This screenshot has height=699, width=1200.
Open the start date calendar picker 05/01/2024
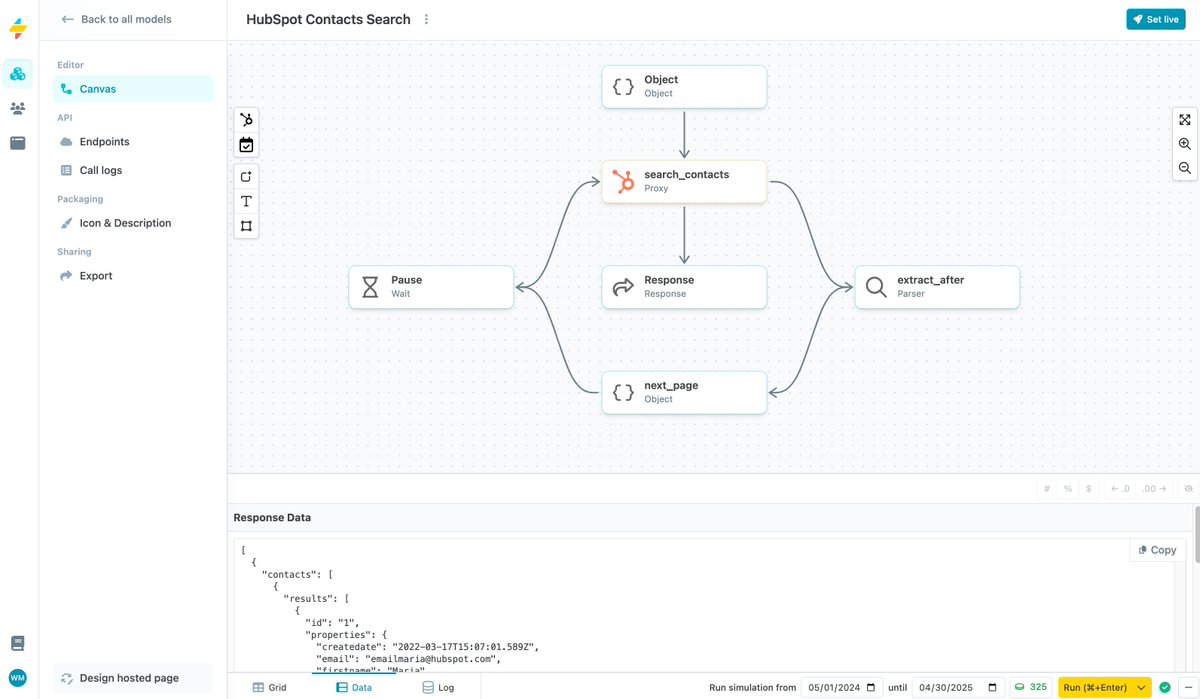coord(871,688)
